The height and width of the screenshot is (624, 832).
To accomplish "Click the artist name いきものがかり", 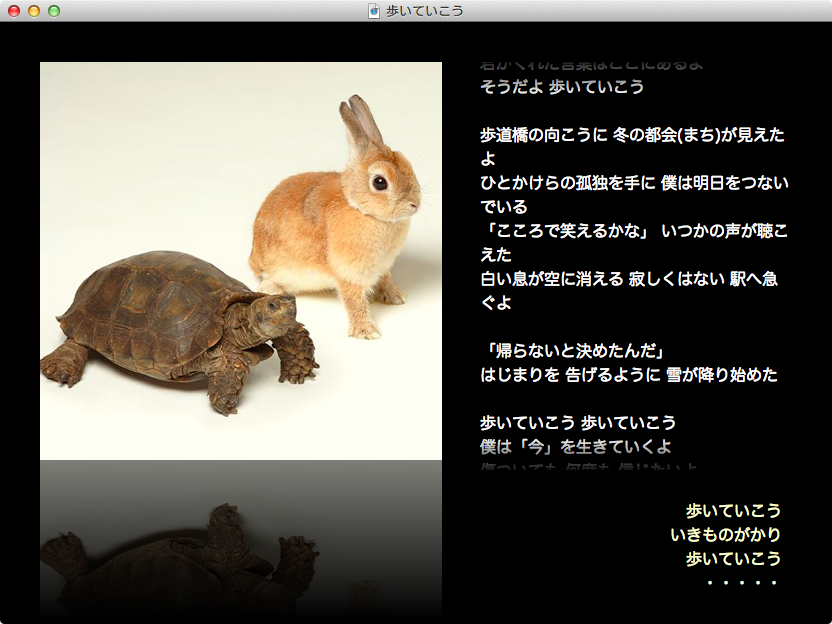I will pyautogui.click(x=725, y=535).
